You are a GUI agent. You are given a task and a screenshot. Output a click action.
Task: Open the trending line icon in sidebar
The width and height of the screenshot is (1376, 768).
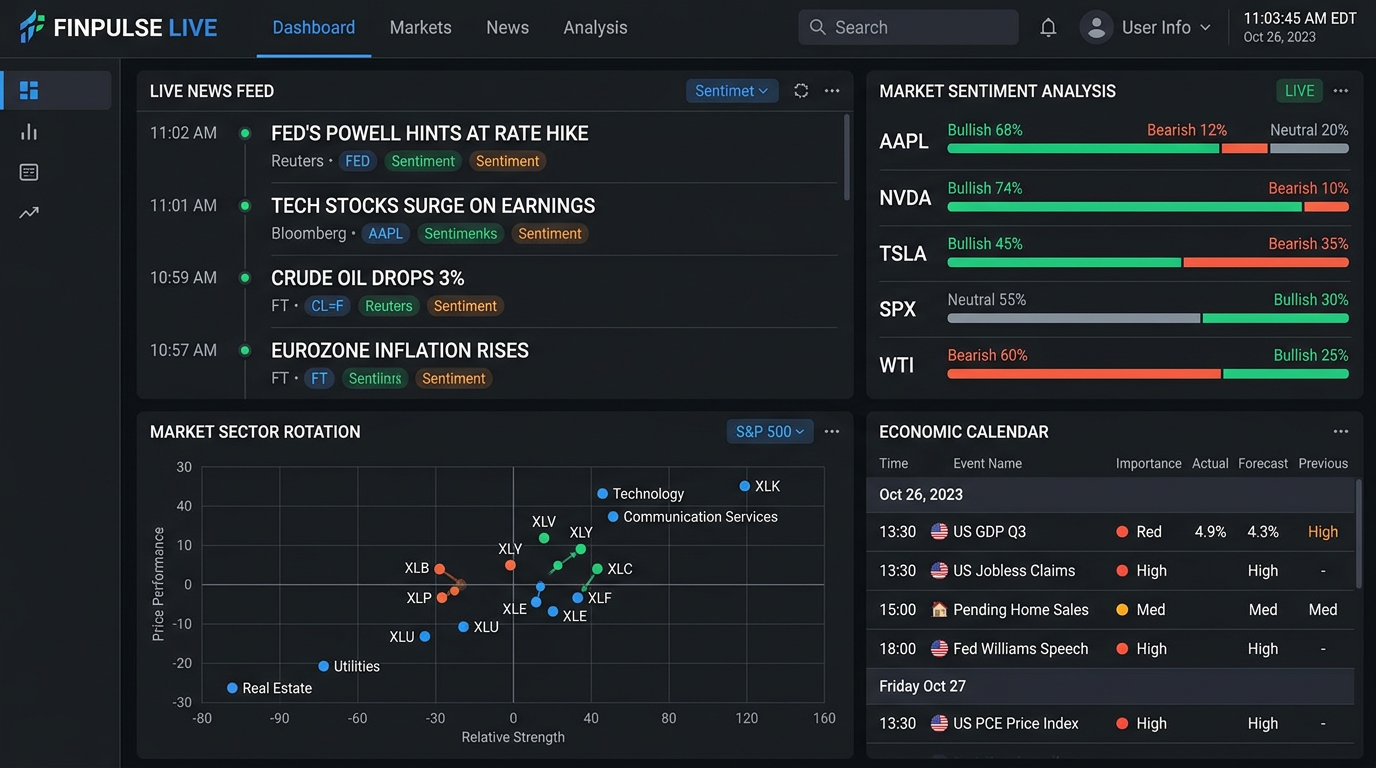point(29,212)
